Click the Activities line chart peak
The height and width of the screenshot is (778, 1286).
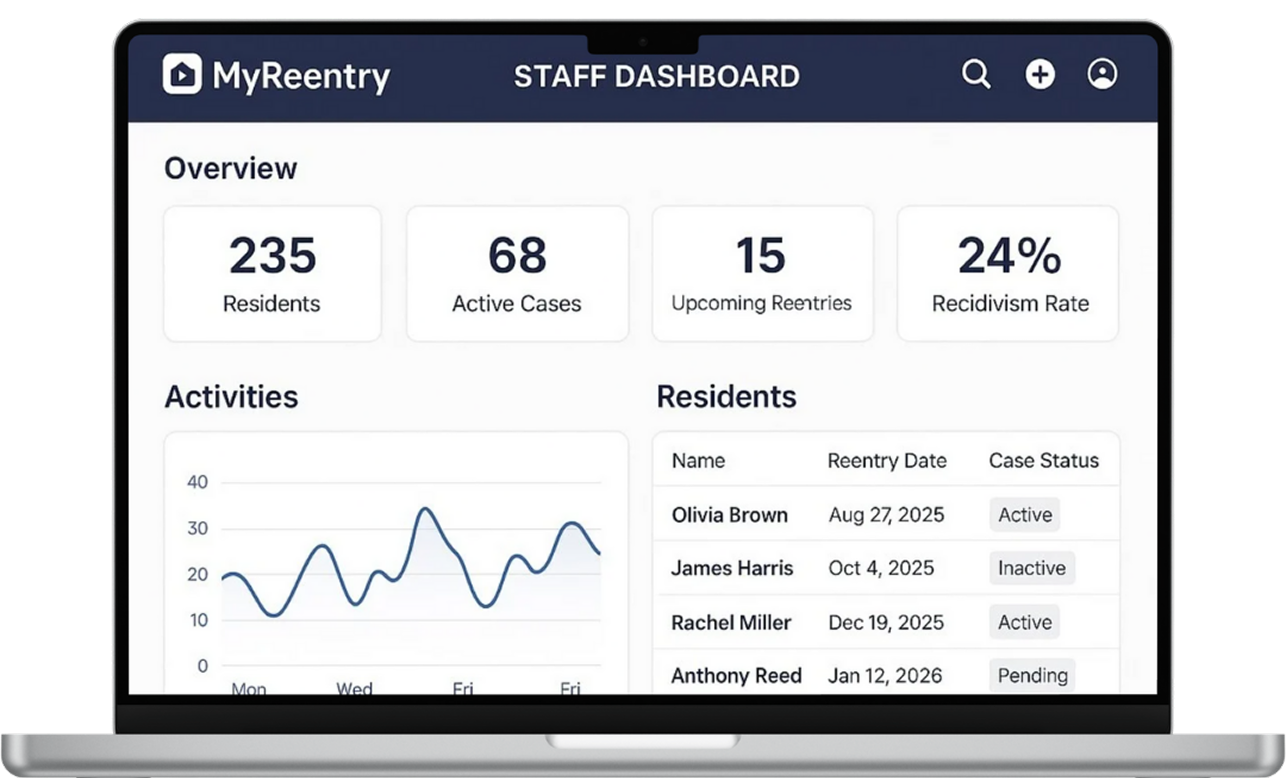425,510
